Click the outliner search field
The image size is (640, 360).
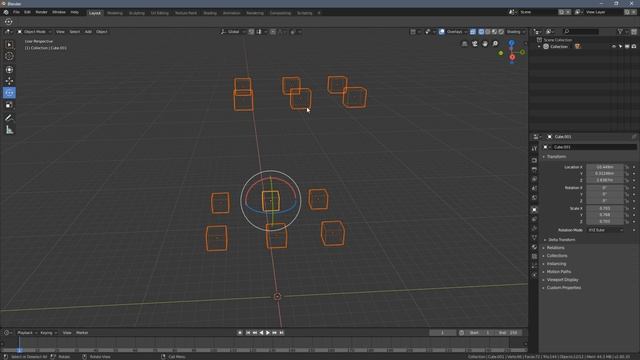[x=581, y=31]
